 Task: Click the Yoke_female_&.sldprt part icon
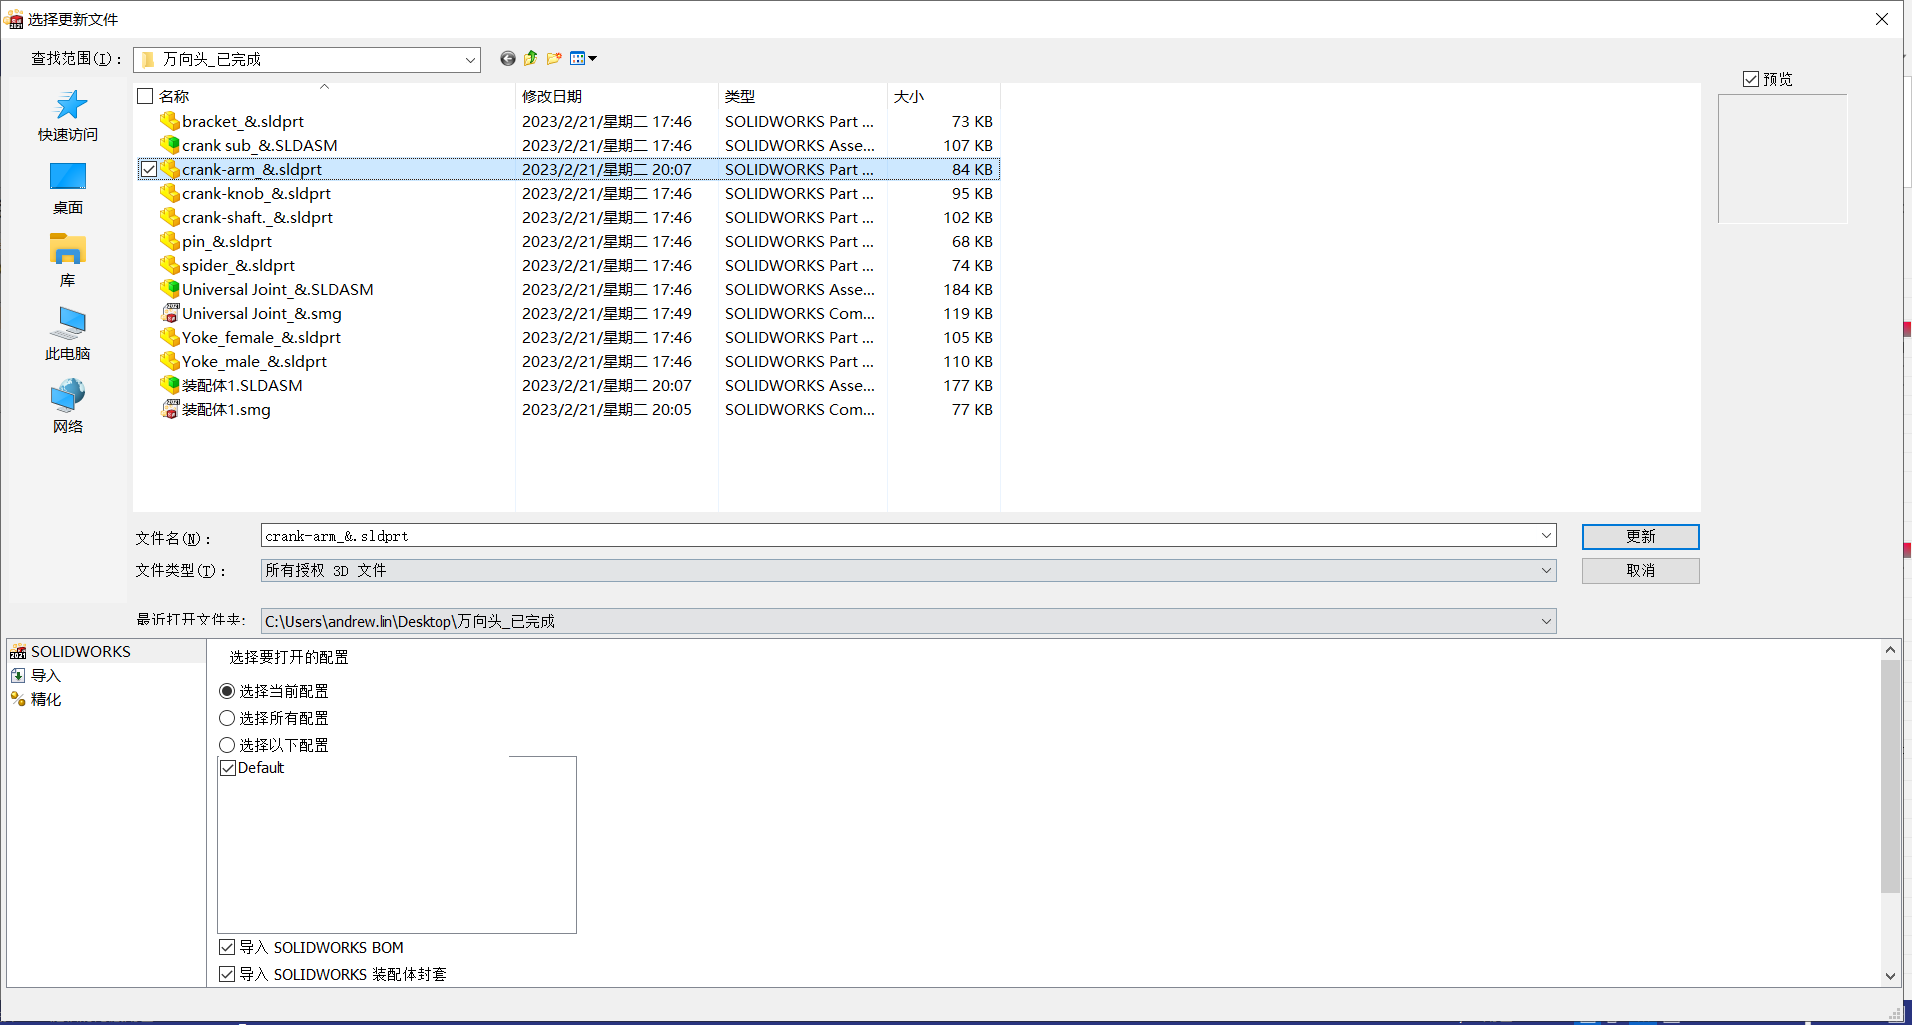(170, 337)
